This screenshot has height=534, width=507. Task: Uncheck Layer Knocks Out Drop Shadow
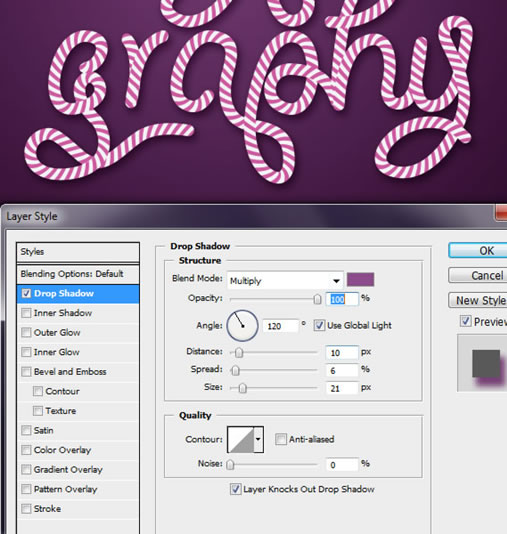click(x=235, y=489)
